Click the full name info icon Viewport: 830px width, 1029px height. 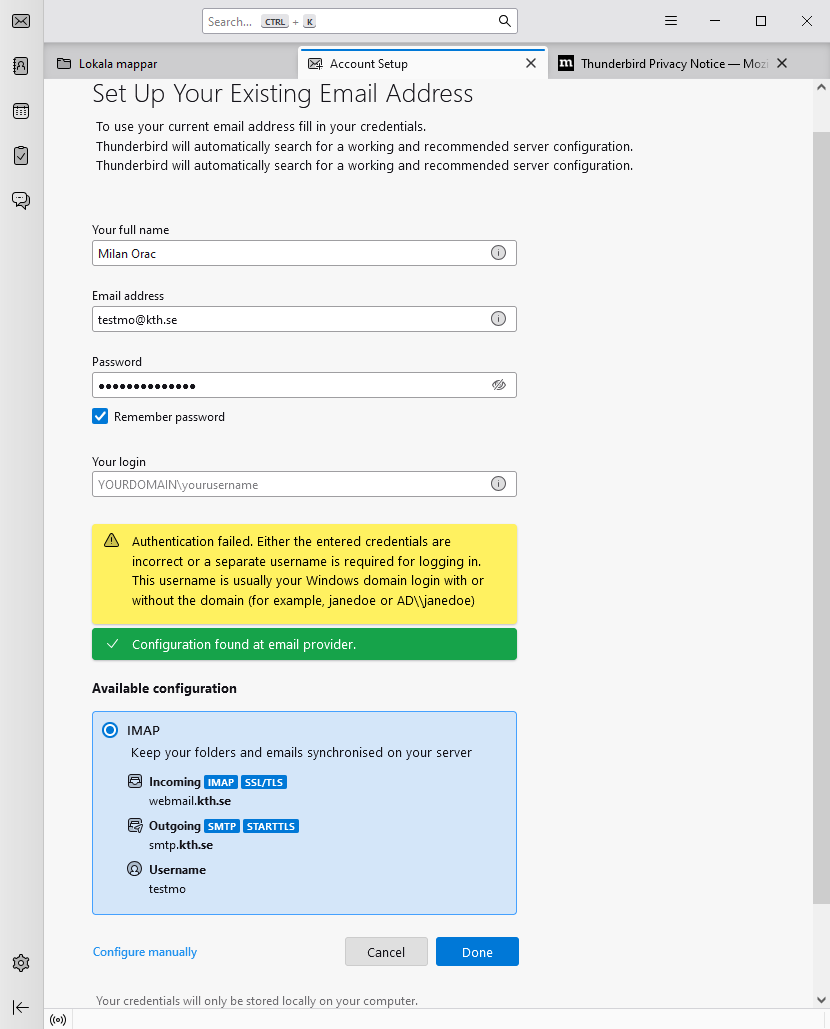click(498, 253)
